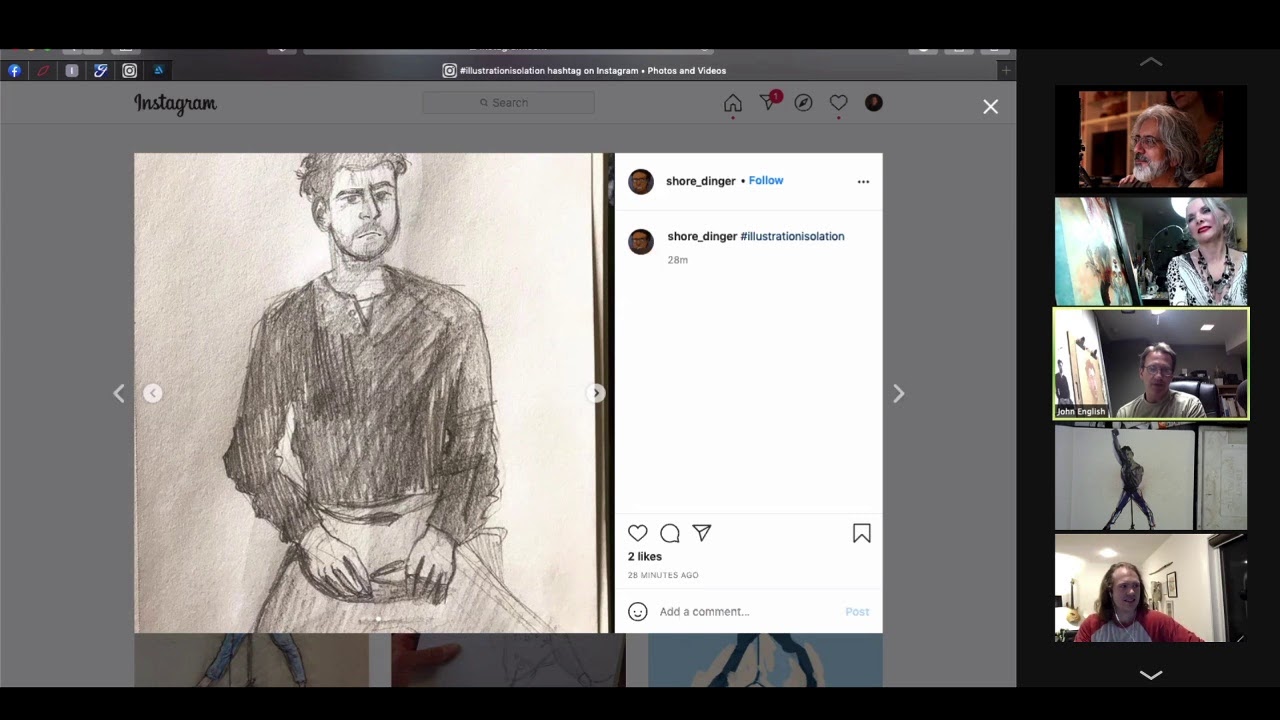Select the video tile showing a posing figure
The height and width of the screenshot is (720, 1280).
coord(1151,476)
